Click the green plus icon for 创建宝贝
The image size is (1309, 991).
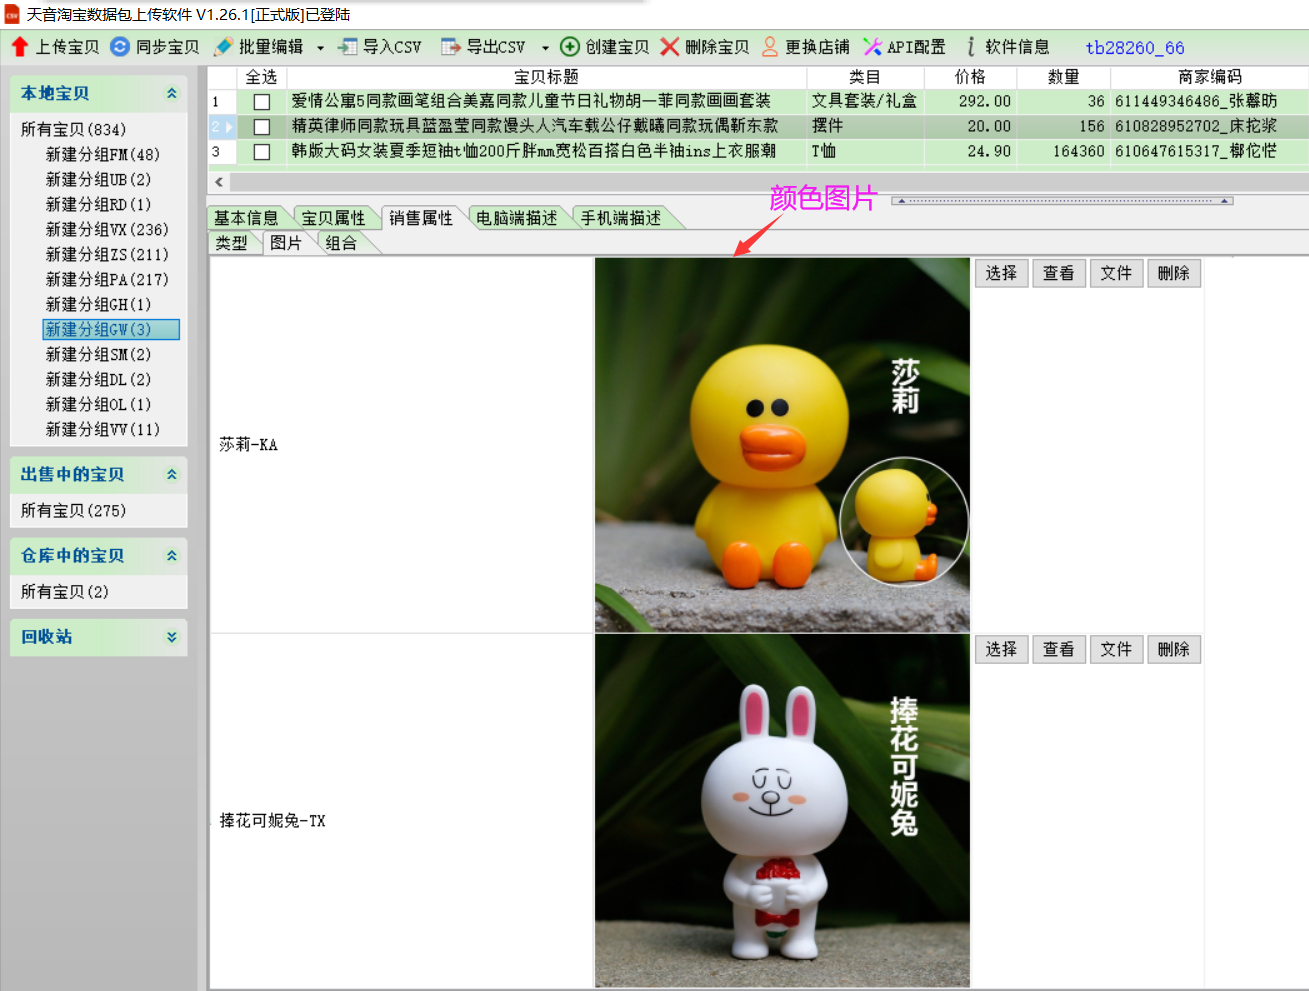[570, 47]
